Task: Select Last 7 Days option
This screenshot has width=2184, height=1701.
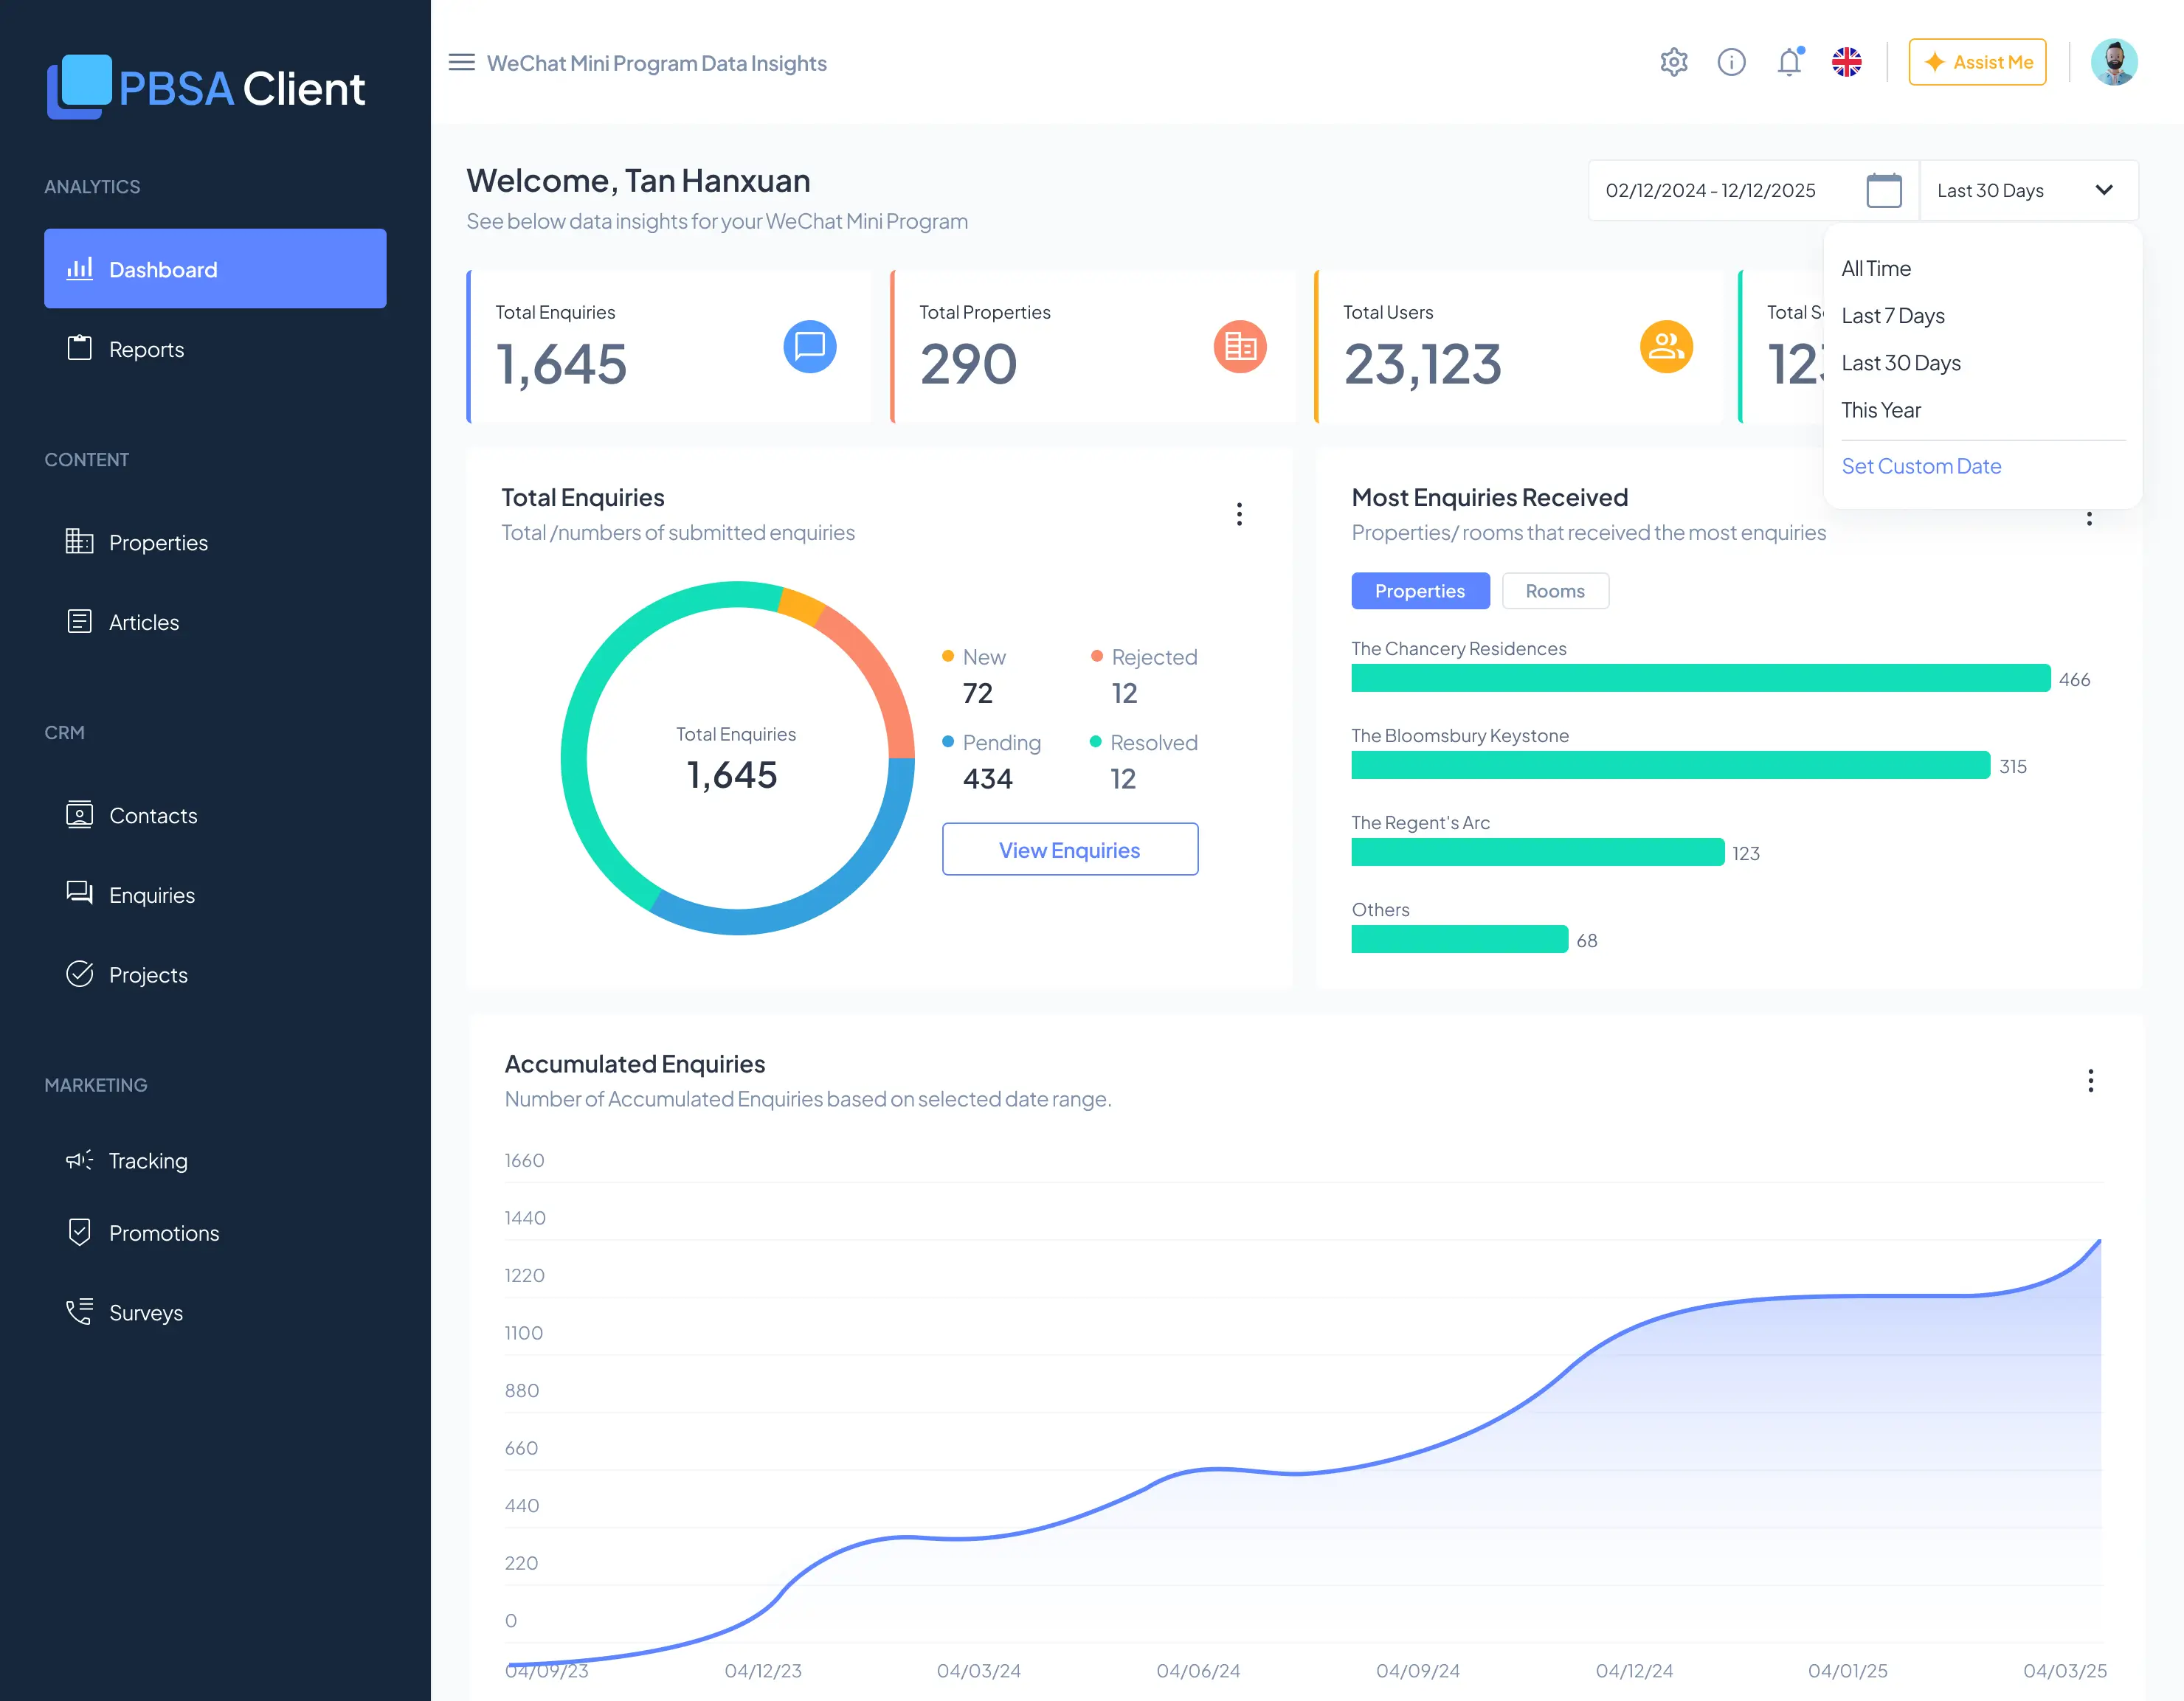Action: (1893, 315)
